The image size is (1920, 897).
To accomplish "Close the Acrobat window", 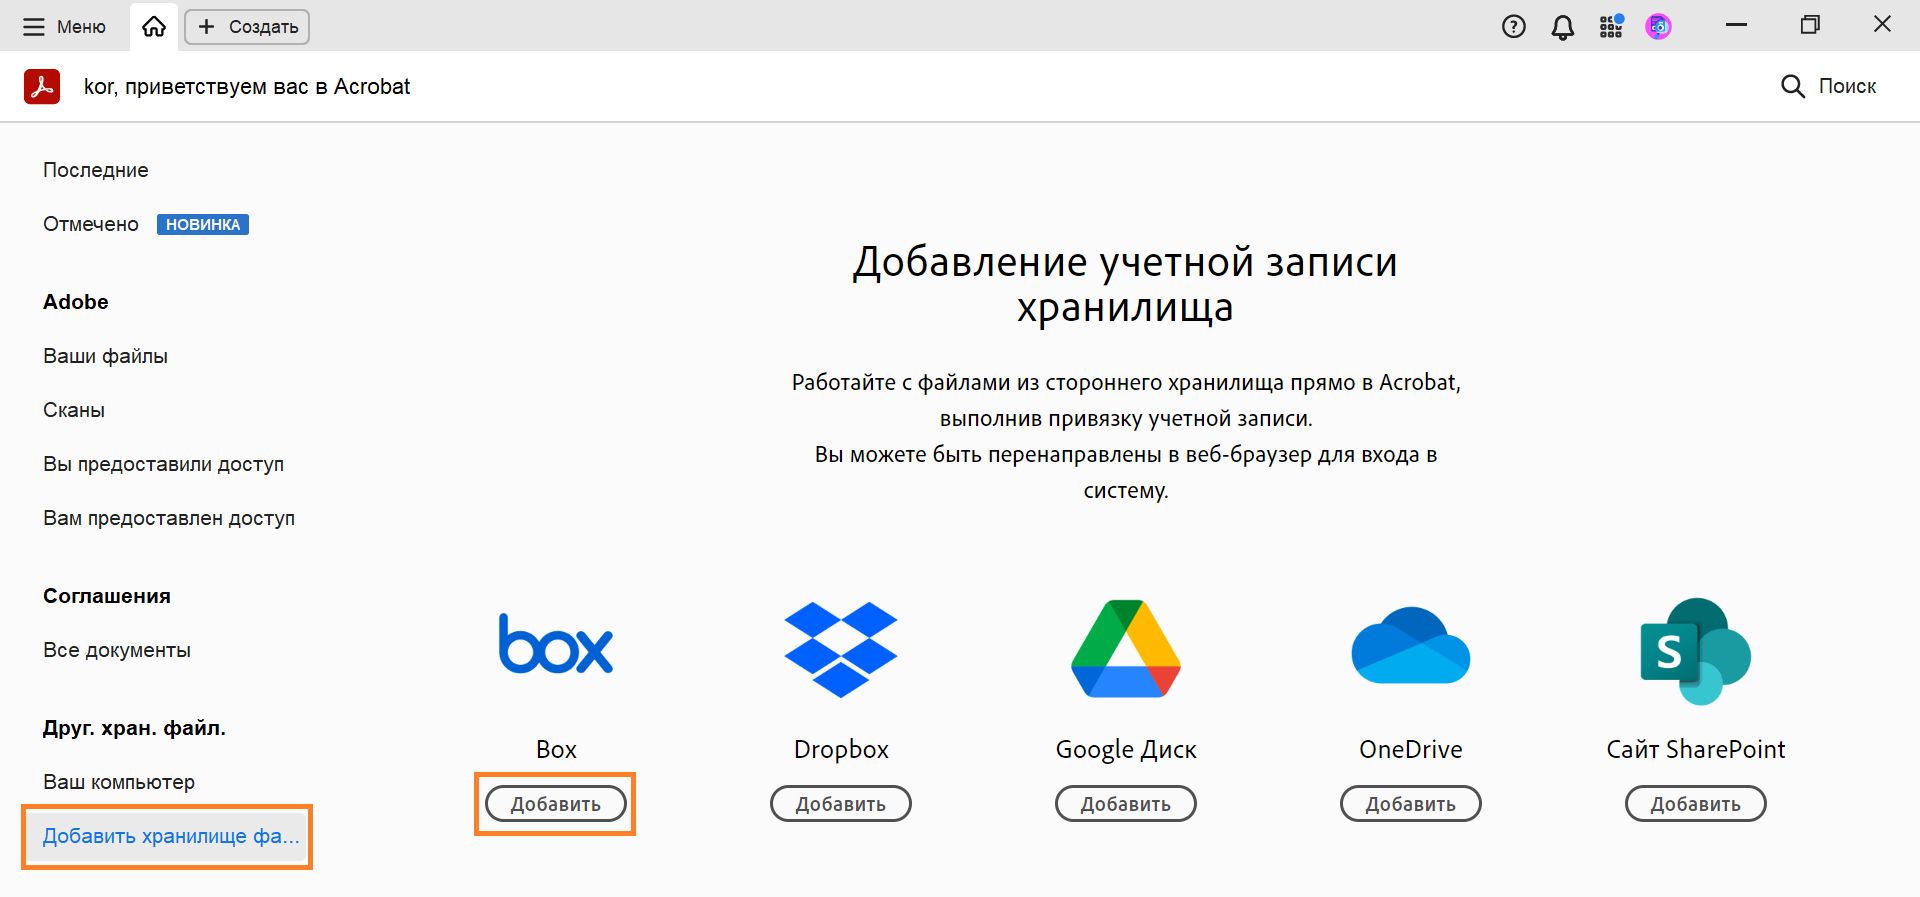I will 1882,24.
